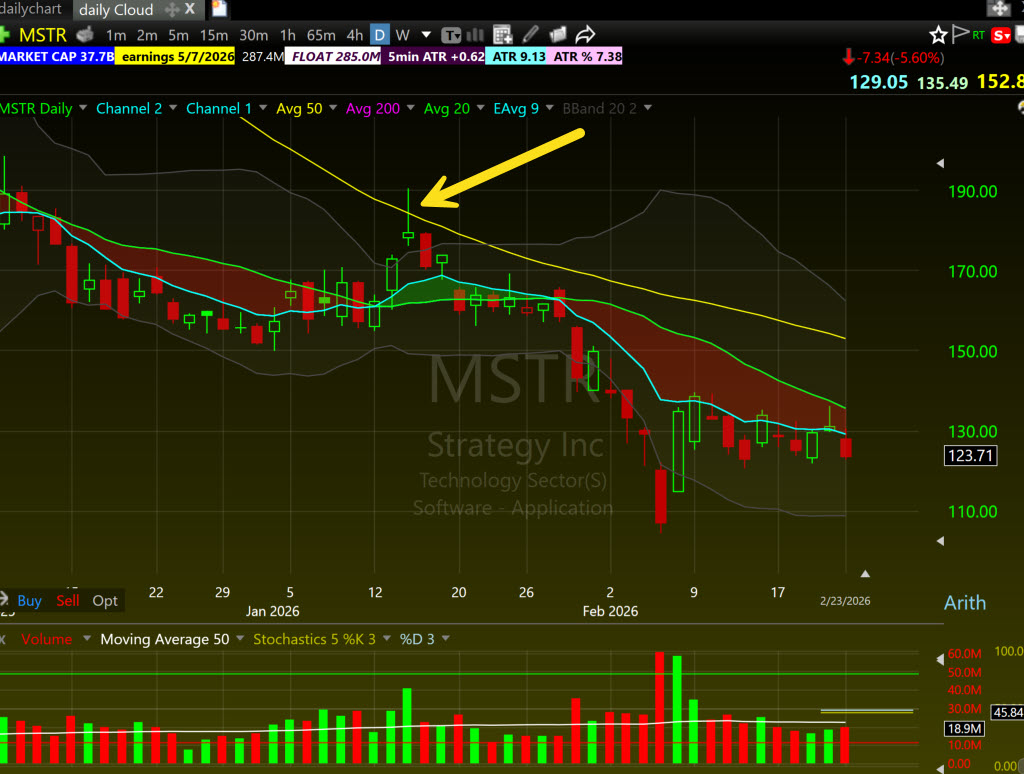Open the folder save-chart icon

pyautogui.click(x=558, y=35)
